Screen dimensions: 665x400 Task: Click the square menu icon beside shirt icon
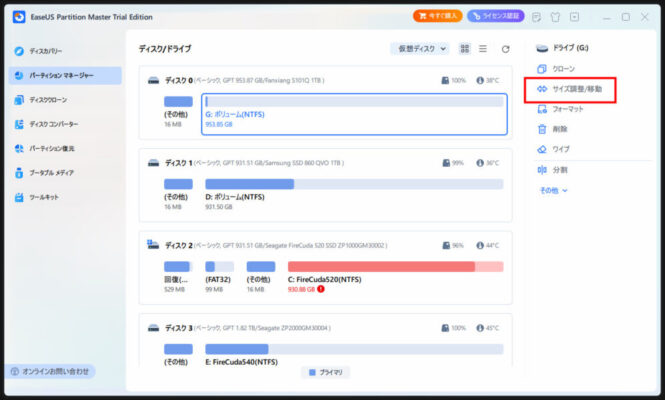point(574,17)
